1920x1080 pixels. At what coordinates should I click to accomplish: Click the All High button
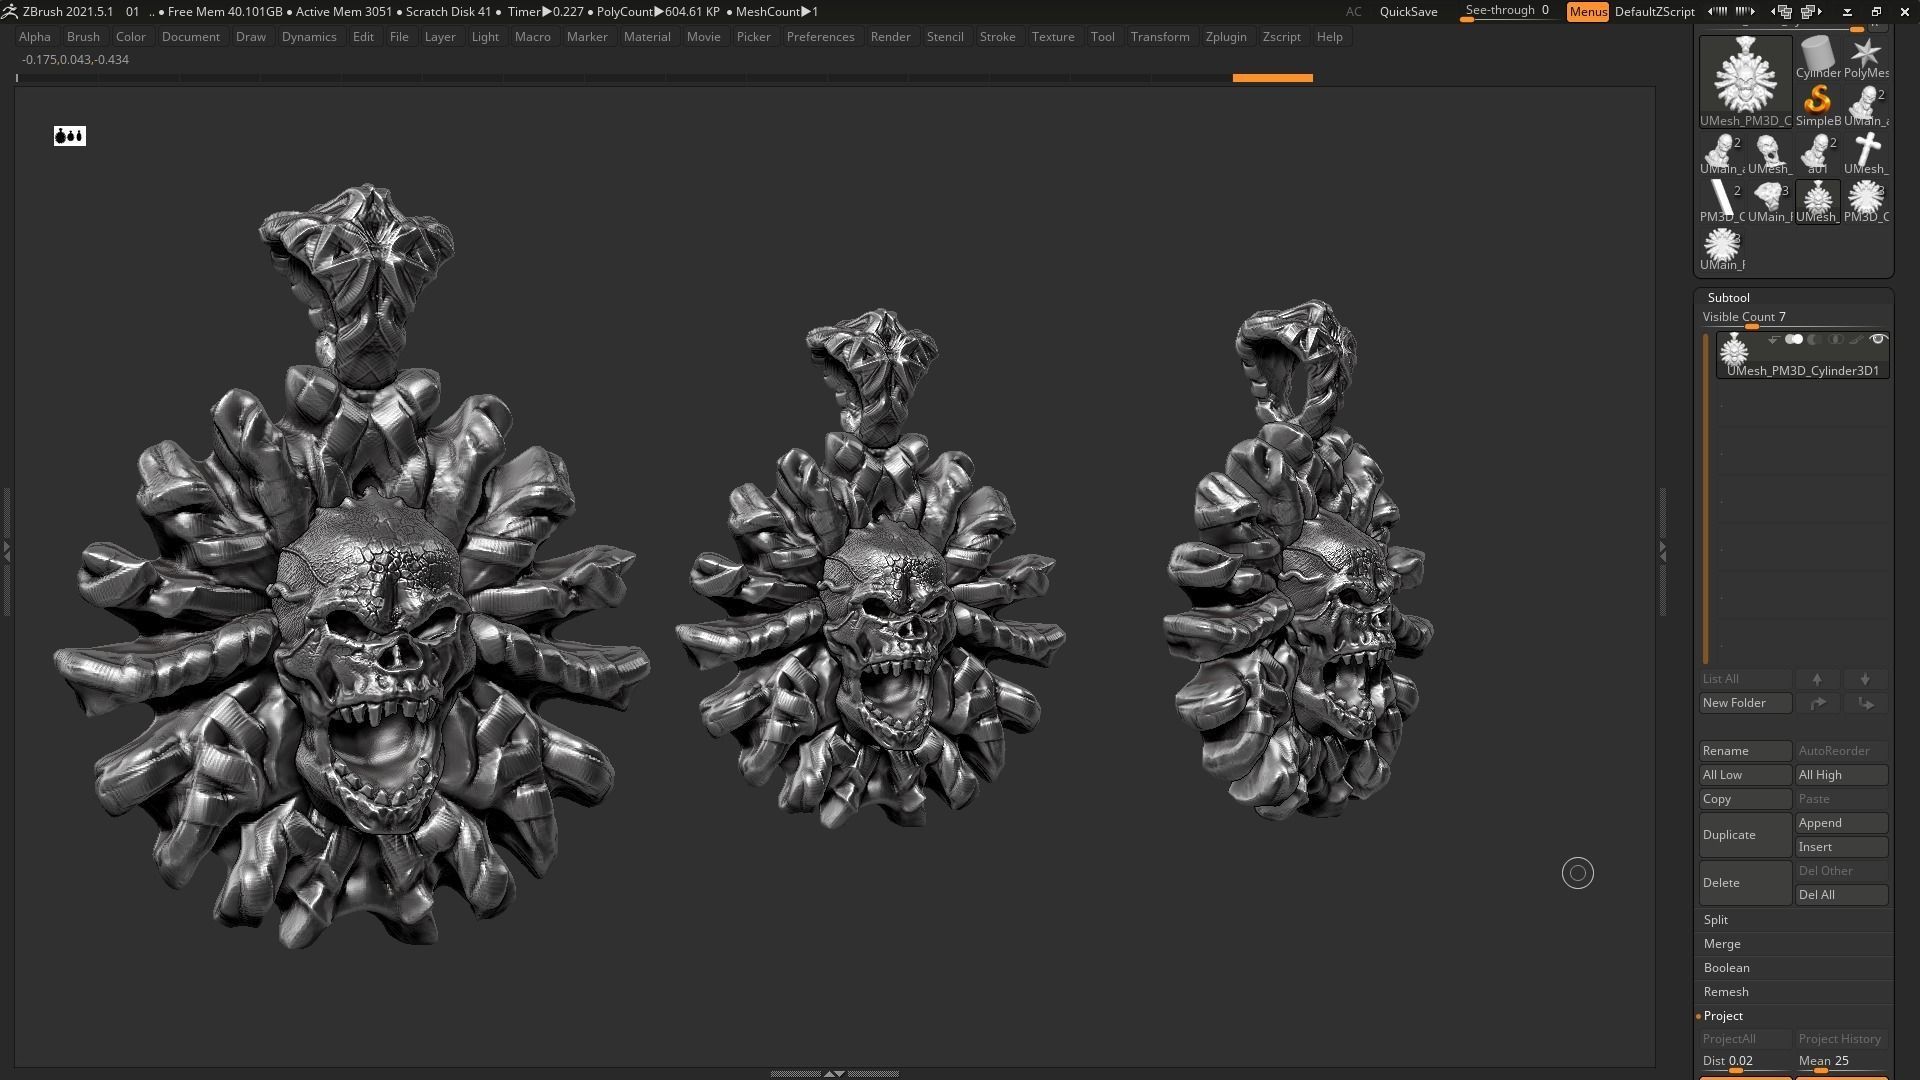(x=1841, y=775)
